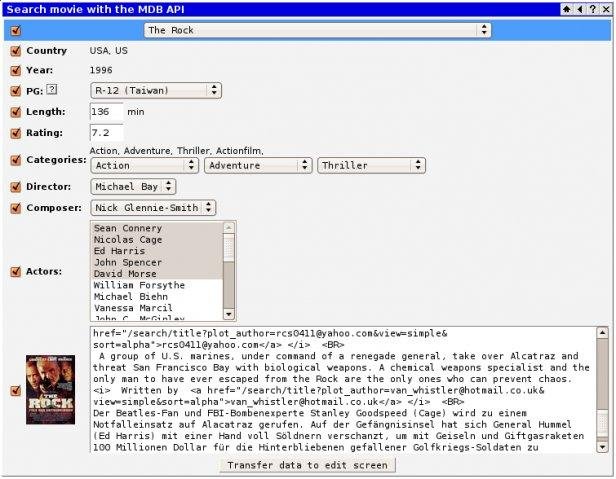Open the Composer dropdown Nick Glennie-Smith

click(x=153, y=208)
